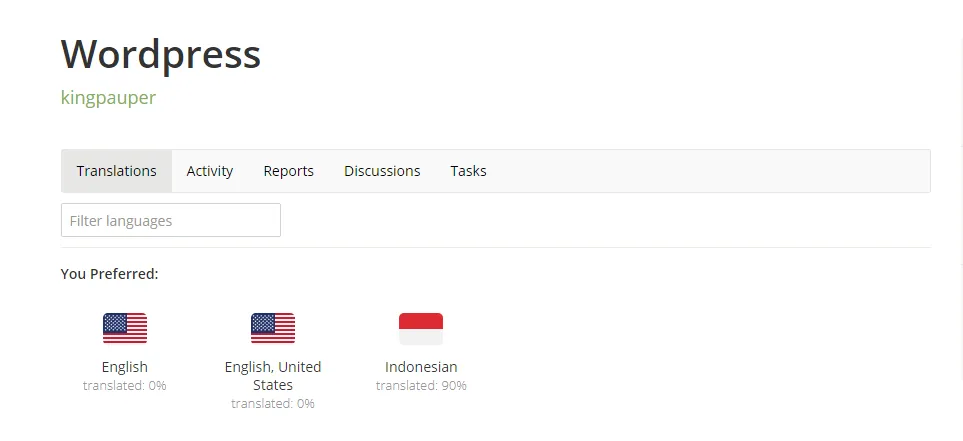
Task: Click the flag above English, United States
Action: coord(273,329)
